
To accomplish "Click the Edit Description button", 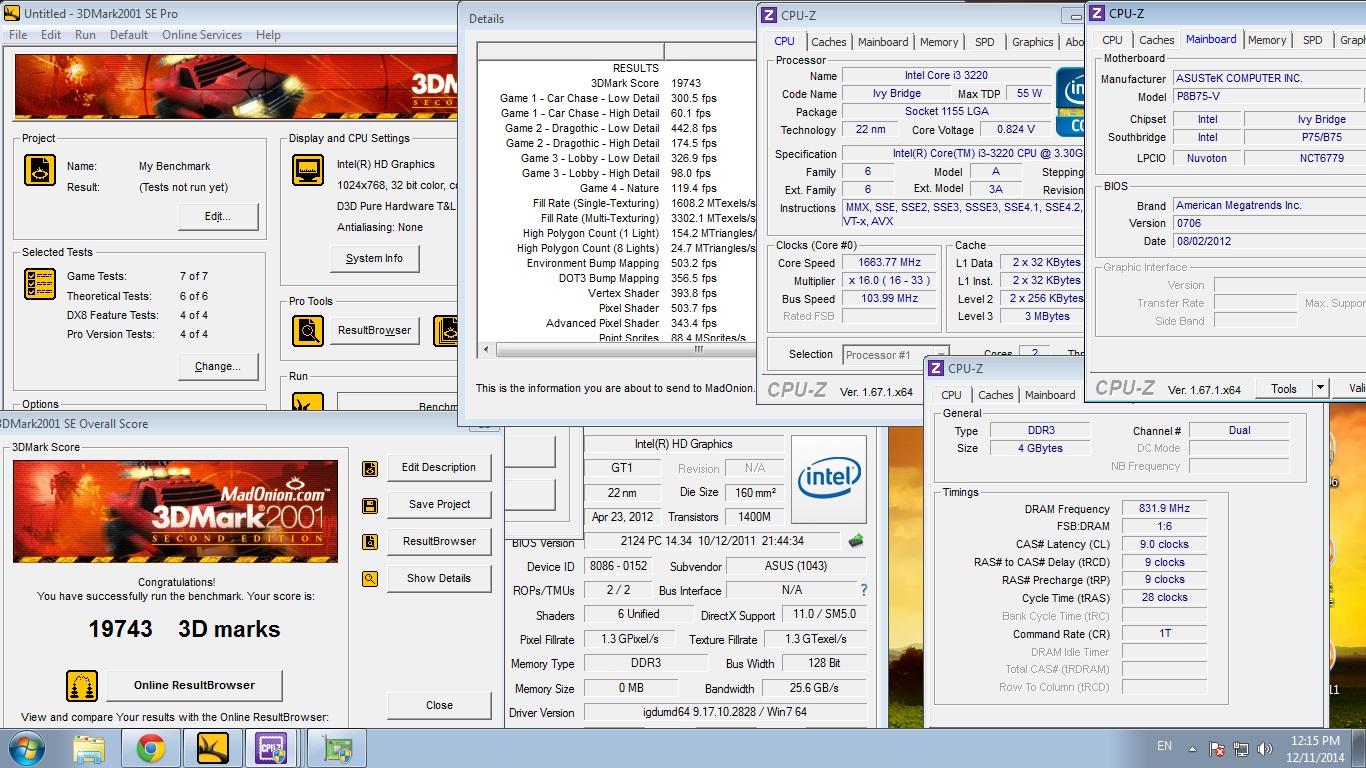I will point(439,467).
